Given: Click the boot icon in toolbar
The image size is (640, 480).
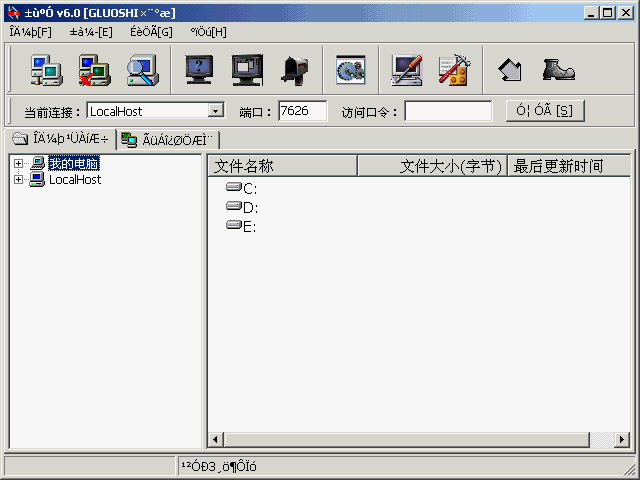Looking at the screenshot, I should [x=558, y=70].
